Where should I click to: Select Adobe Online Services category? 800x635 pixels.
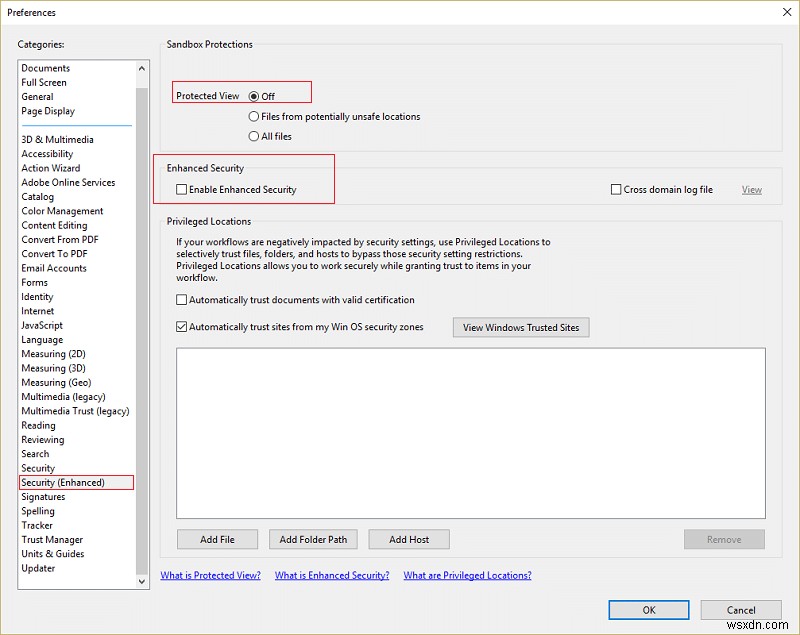68,182
